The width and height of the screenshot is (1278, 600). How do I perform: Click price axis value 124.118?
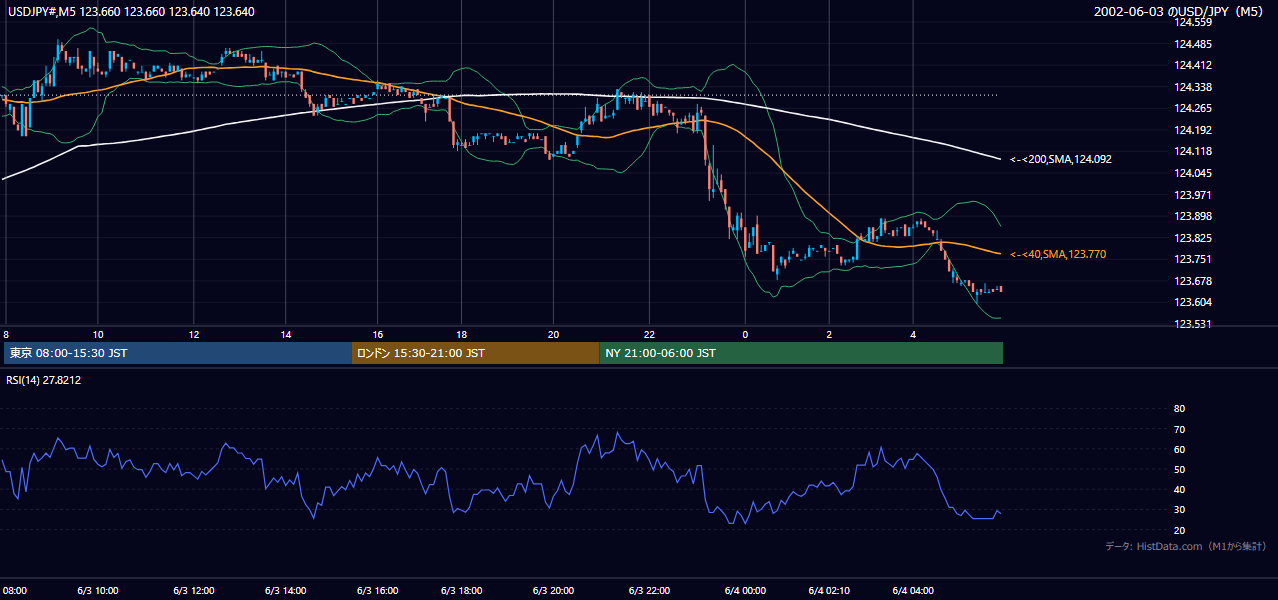(1192, 151)
